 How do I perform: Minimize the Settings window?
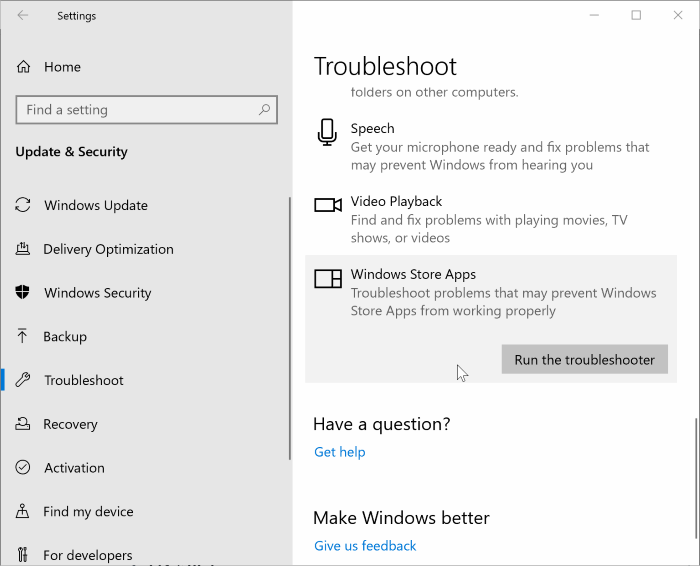click(594, 15)
